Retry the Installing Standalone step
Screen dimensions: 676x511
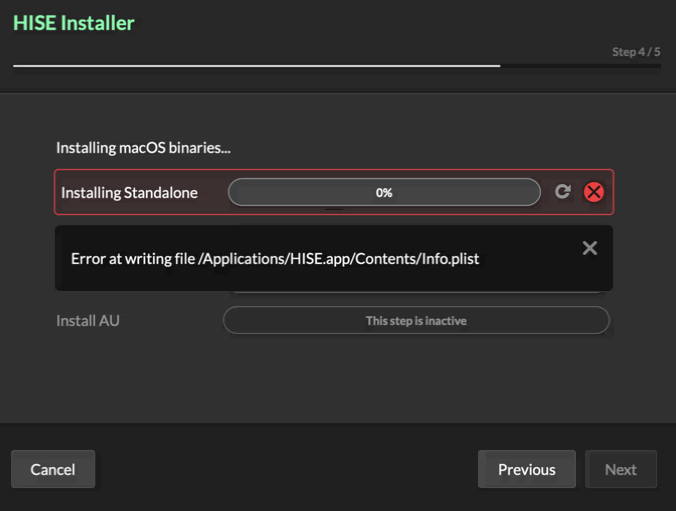(563, 191)
